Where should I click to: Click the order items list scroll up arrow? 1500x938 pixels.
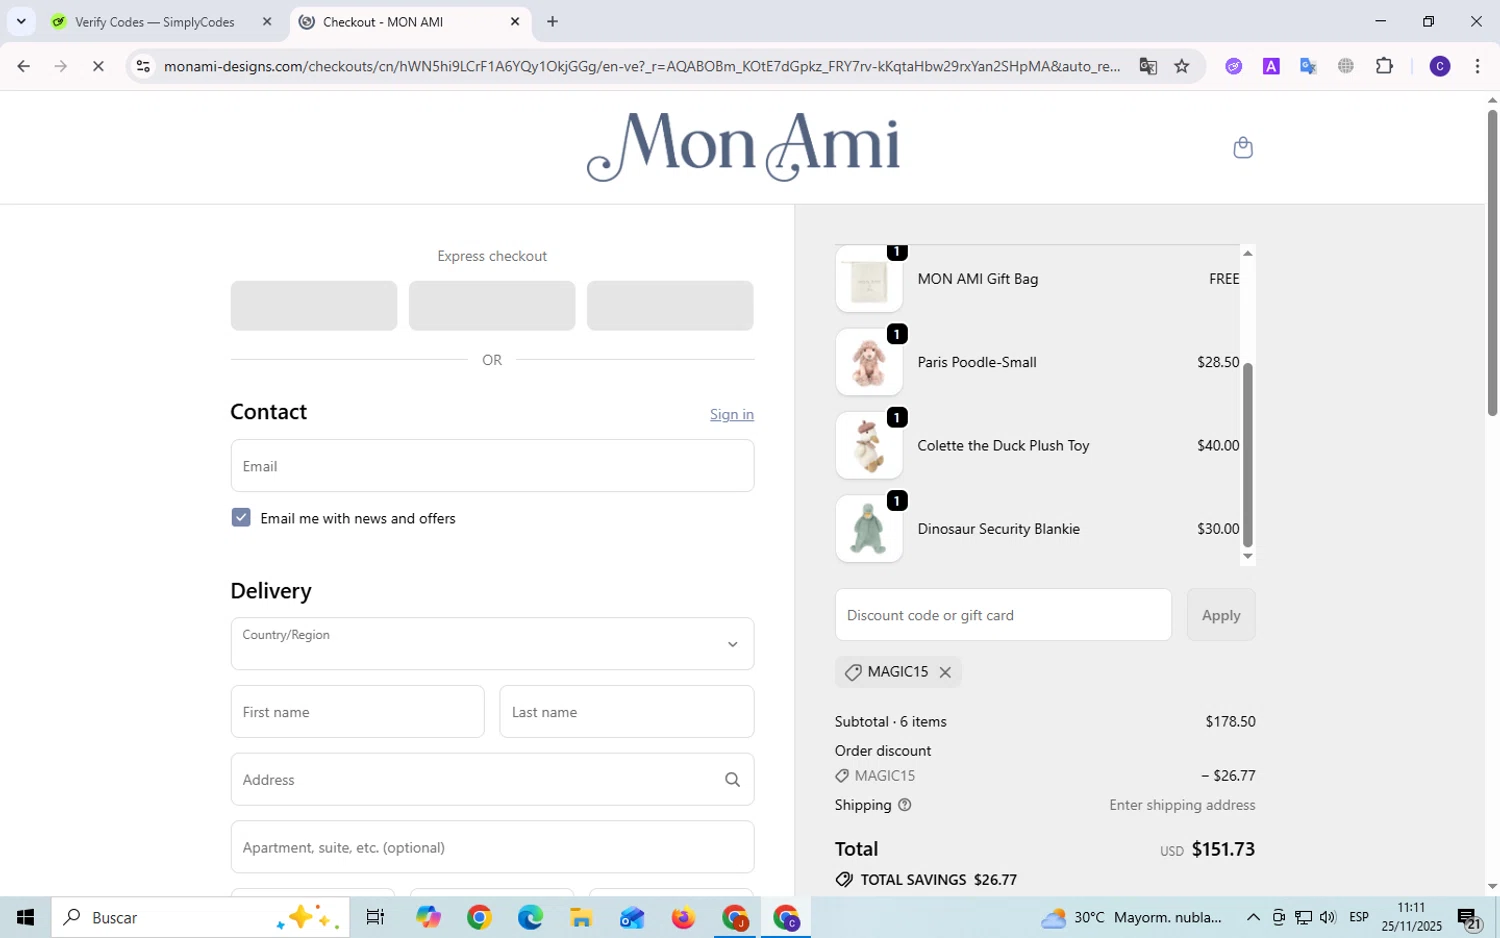pyautogui.click(x=1248, y=253)
